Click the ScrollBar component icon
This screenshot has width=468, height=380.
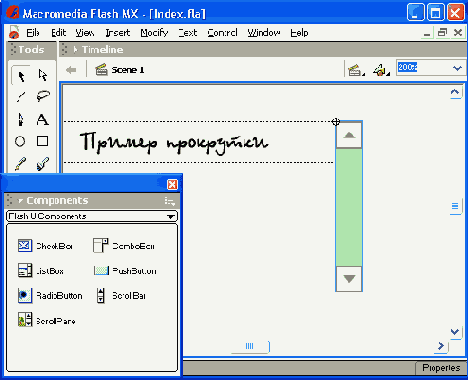101,295
